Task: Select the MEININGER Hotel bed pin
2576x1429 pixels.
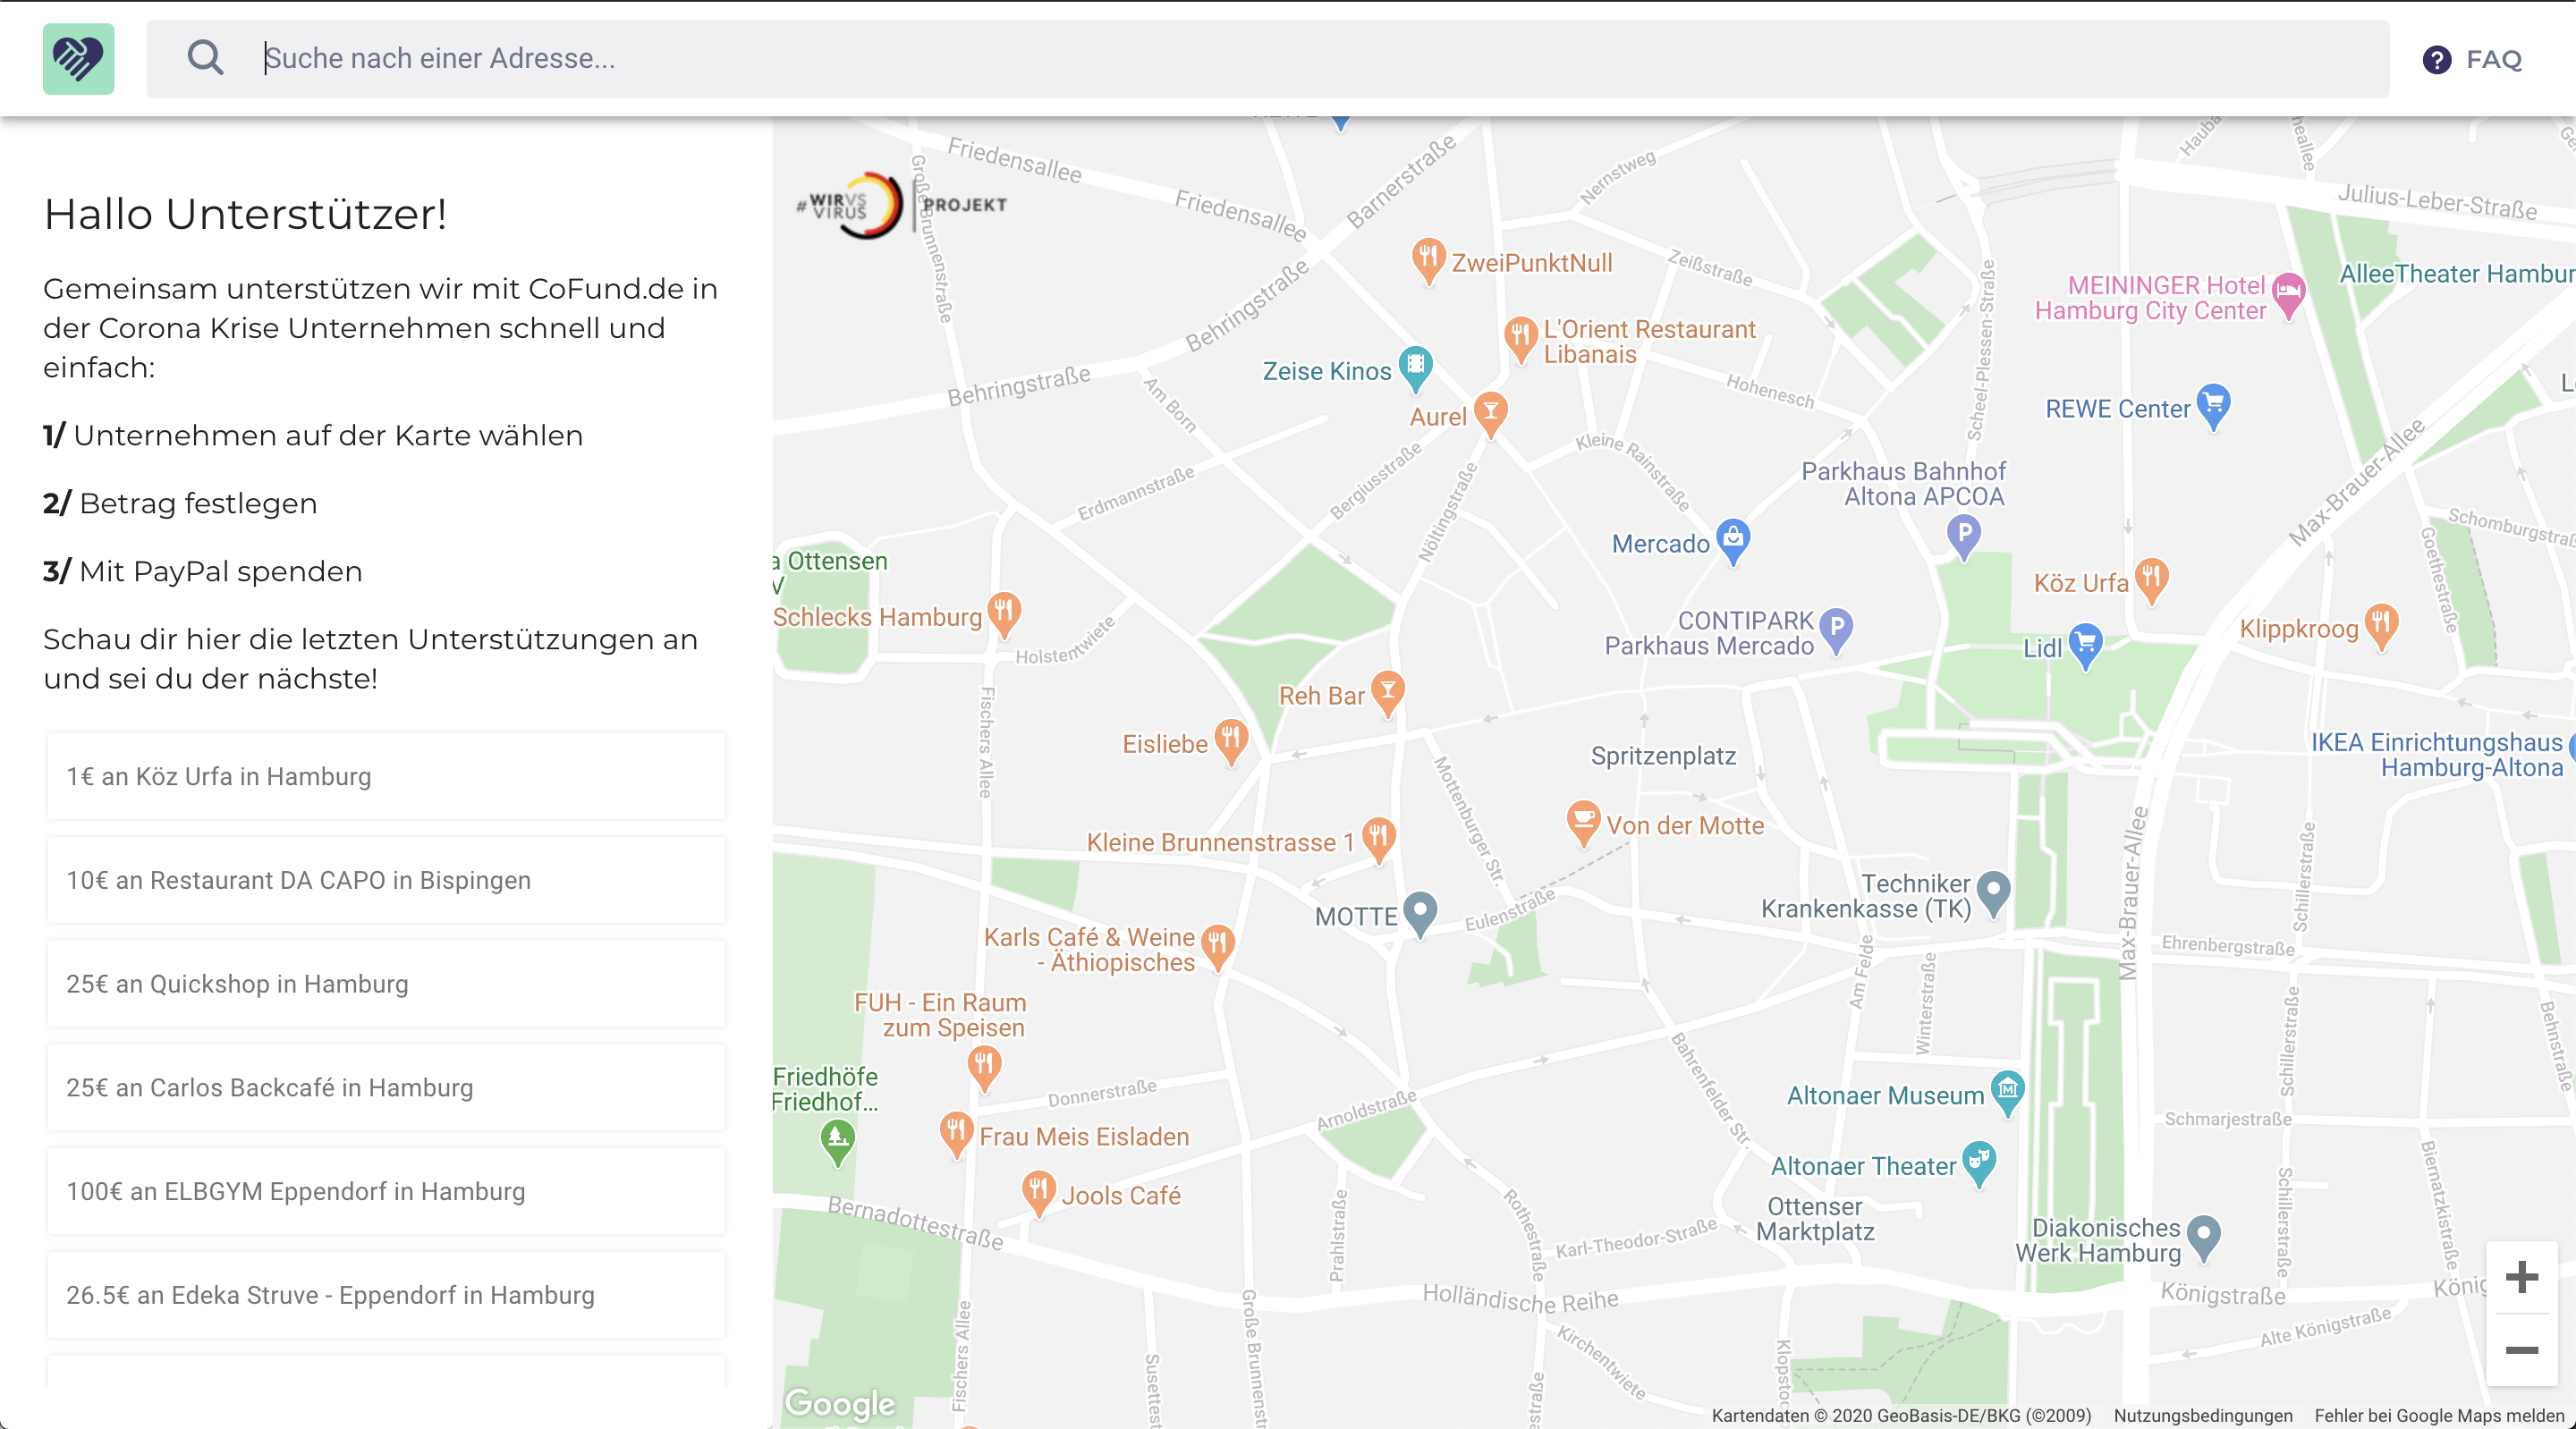Action: [2288, 293]
